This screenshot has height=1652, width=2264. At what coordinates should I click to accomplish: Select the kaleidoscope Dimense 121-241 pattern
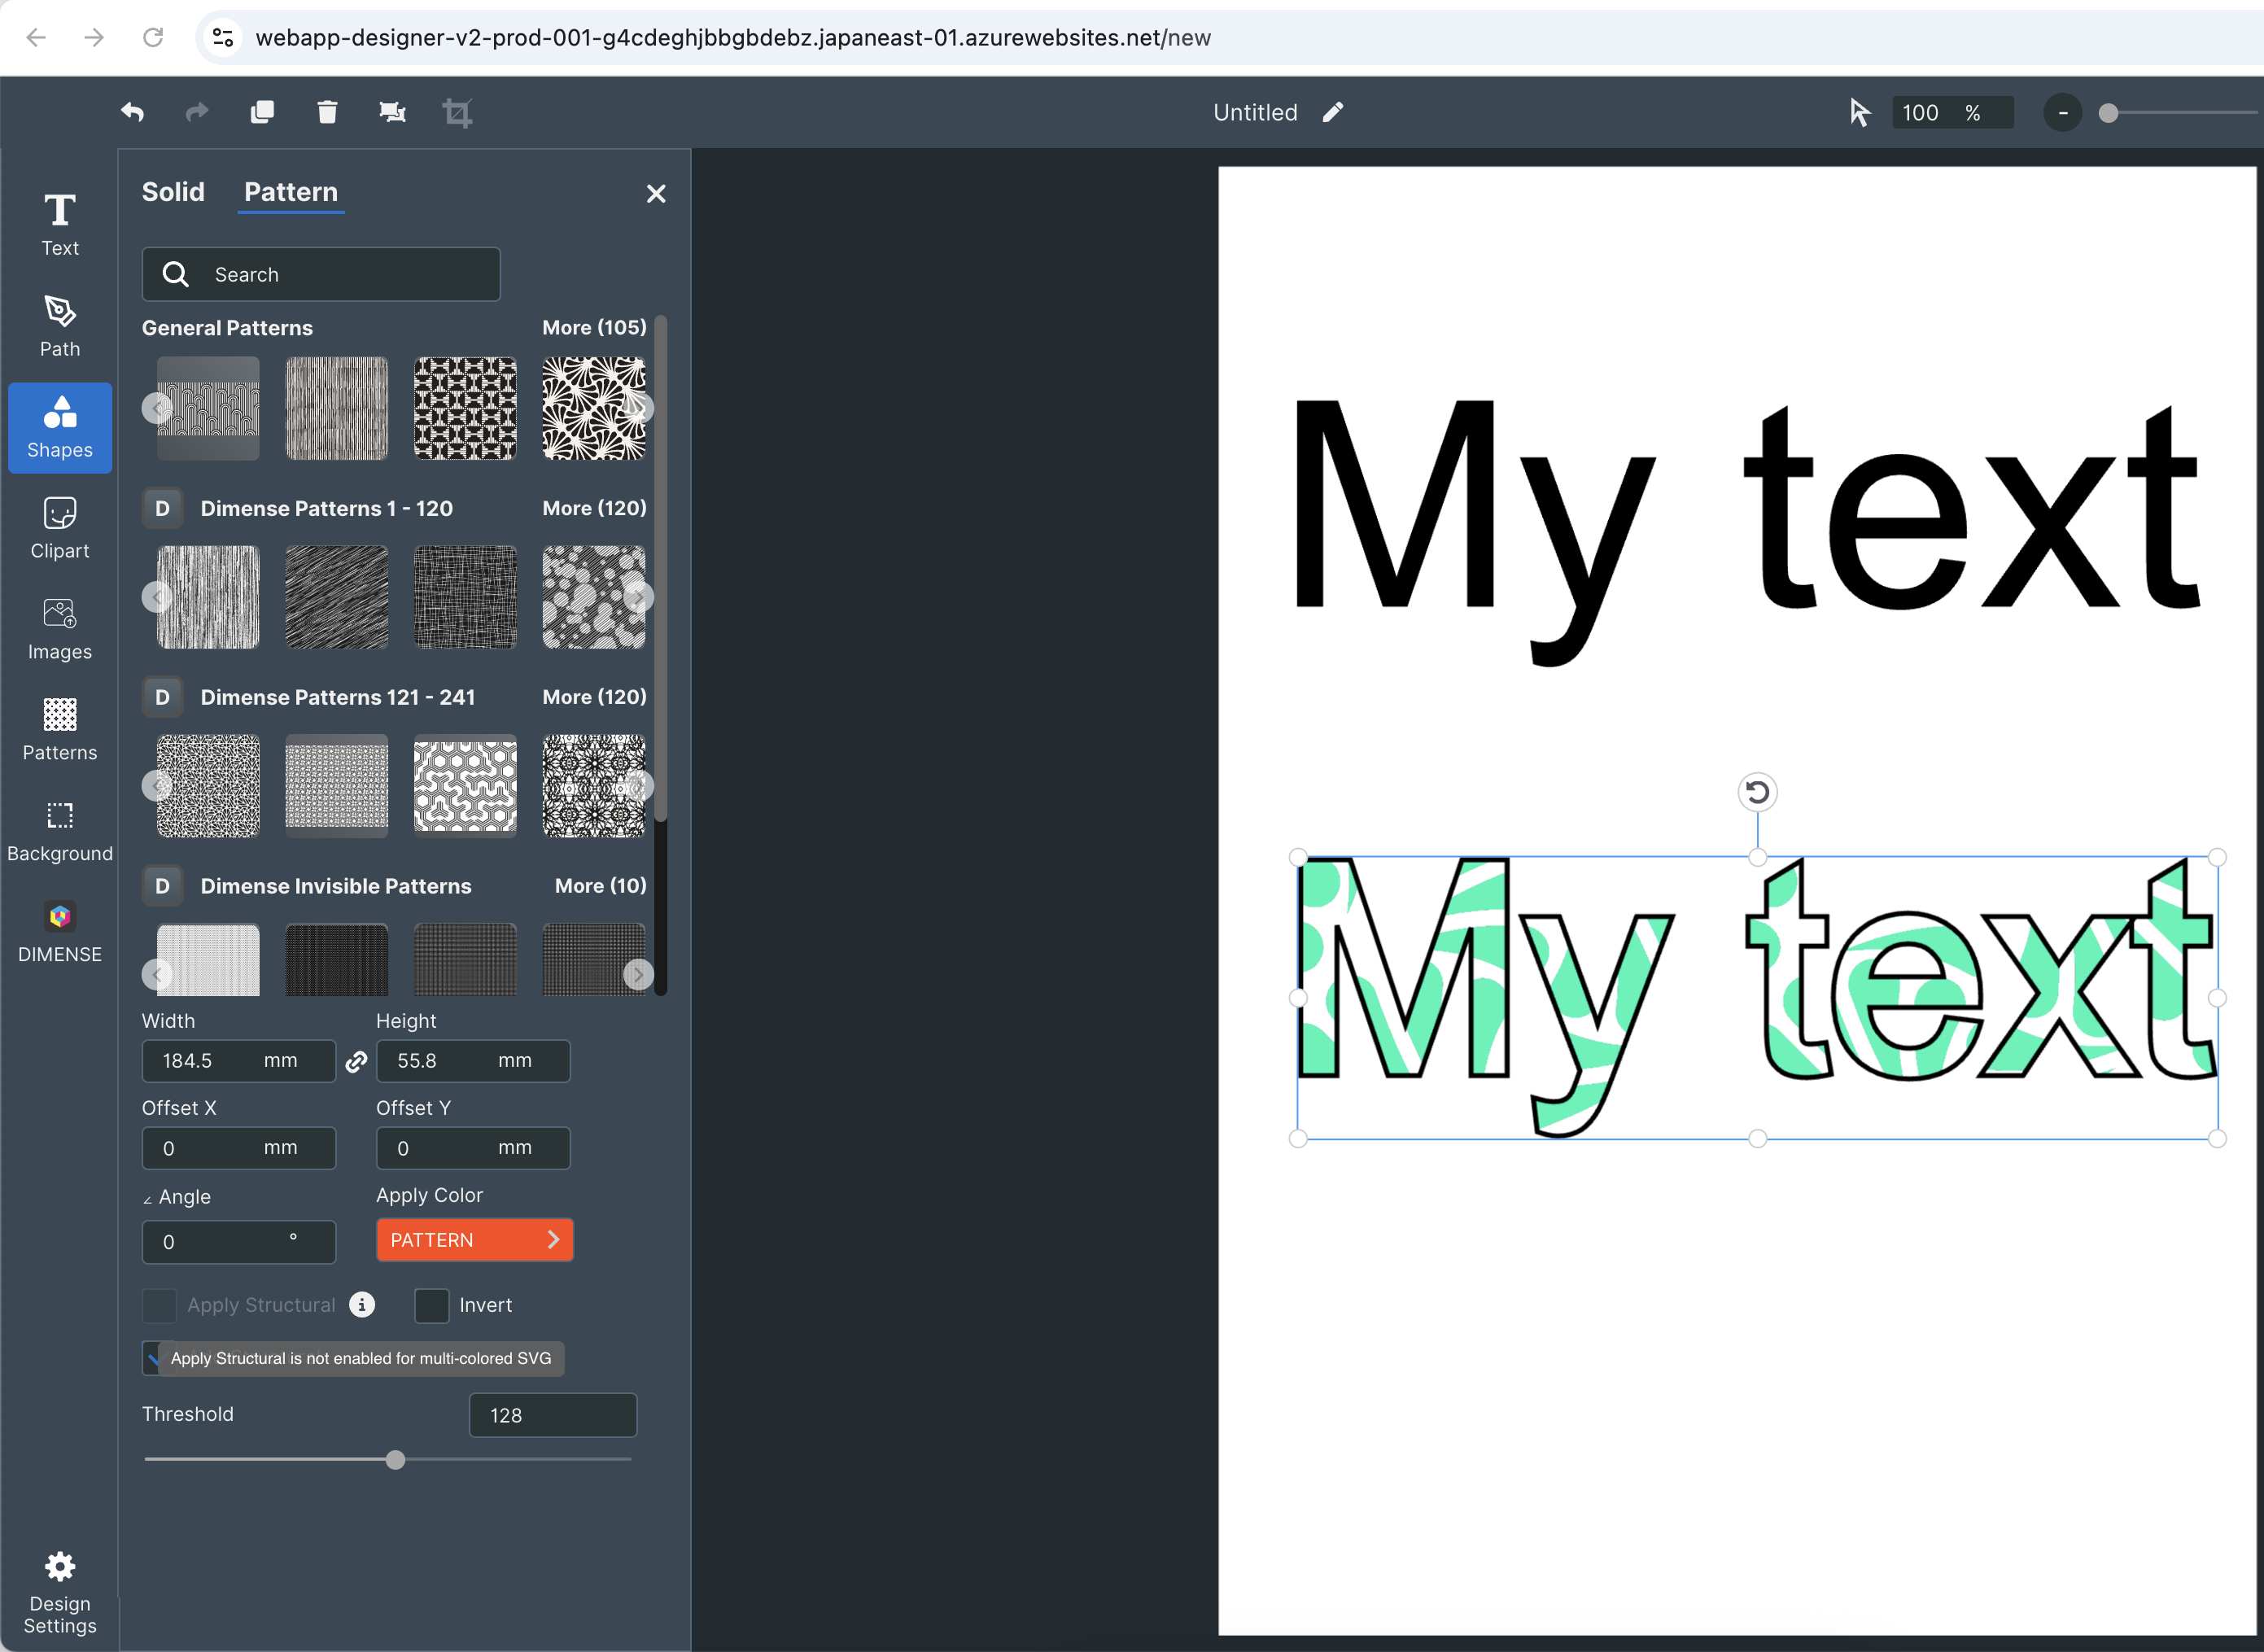coord(594,786)
